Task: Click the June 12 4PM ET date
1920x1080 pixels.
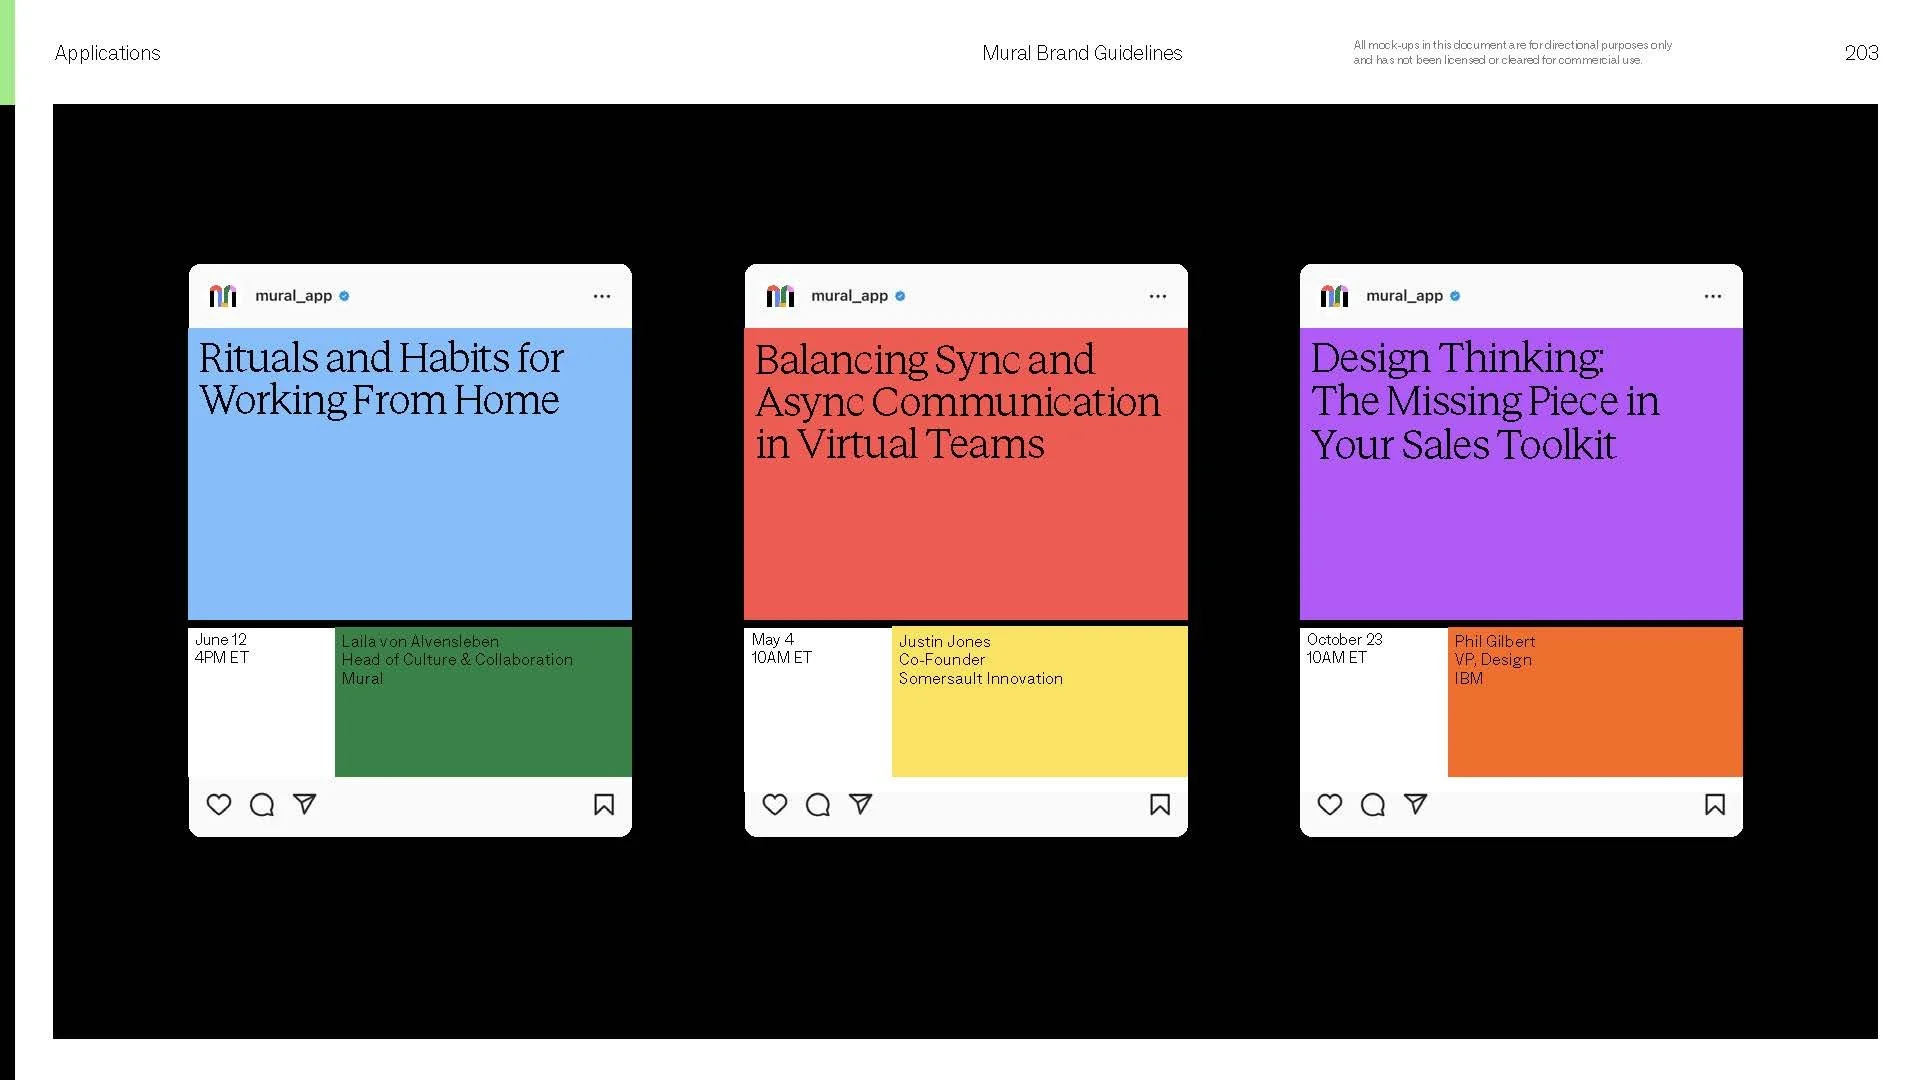Action: point(222,648)
